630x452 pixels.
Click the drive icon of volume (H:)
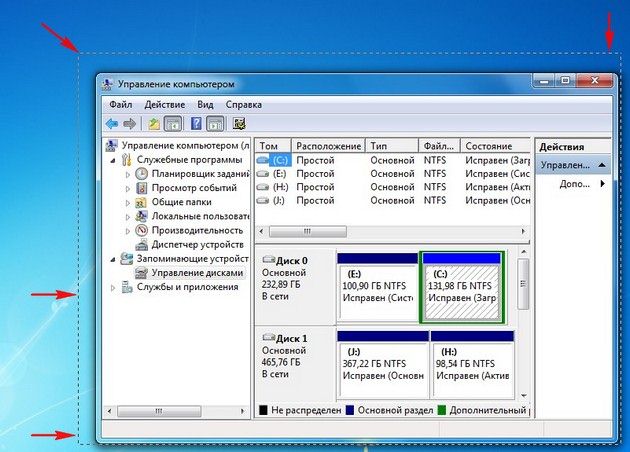263,187
